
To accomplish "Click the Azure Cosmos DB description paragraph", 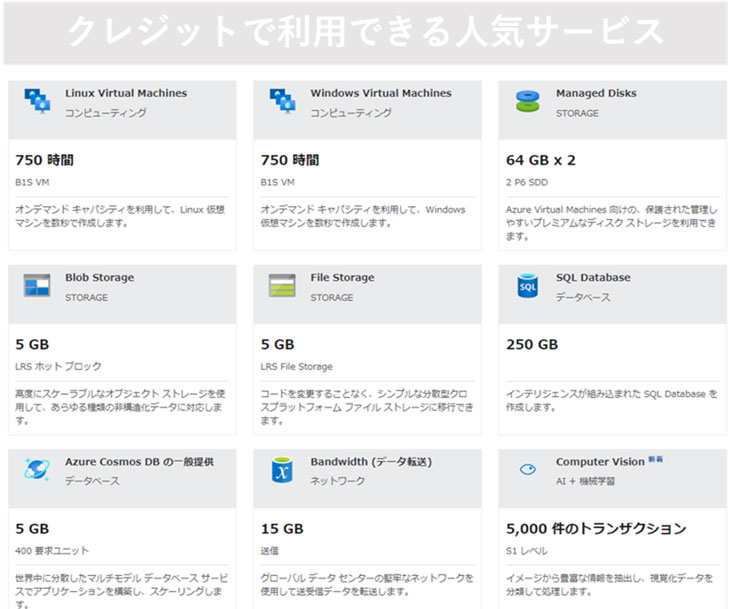I will 121,591.
